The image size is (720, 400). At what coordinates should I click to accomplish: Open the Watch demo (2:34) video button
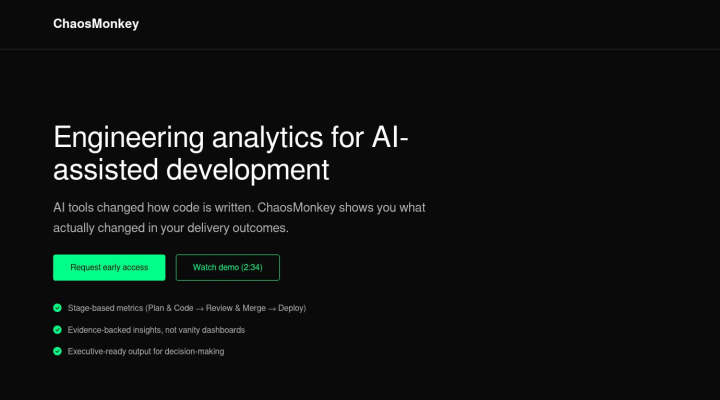click(x=227, y=267)
